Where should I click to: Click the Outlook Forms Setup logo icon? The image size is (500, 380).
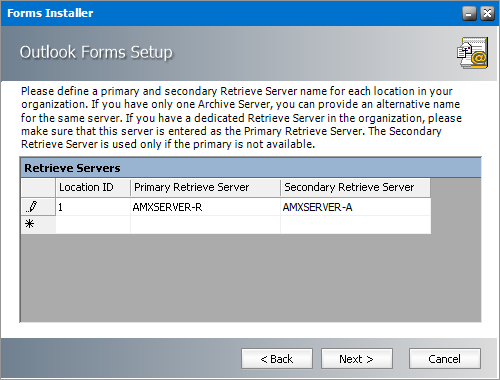pos(473,53)
